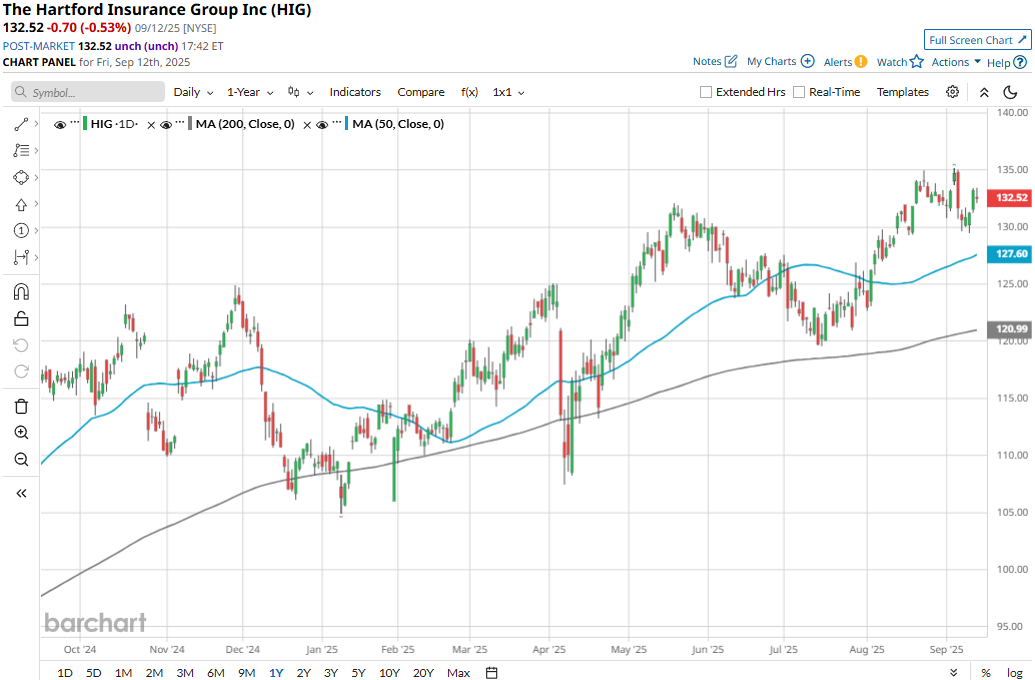
Task: Open the 1-Year period dropdown
Action: tap(250, 92)
